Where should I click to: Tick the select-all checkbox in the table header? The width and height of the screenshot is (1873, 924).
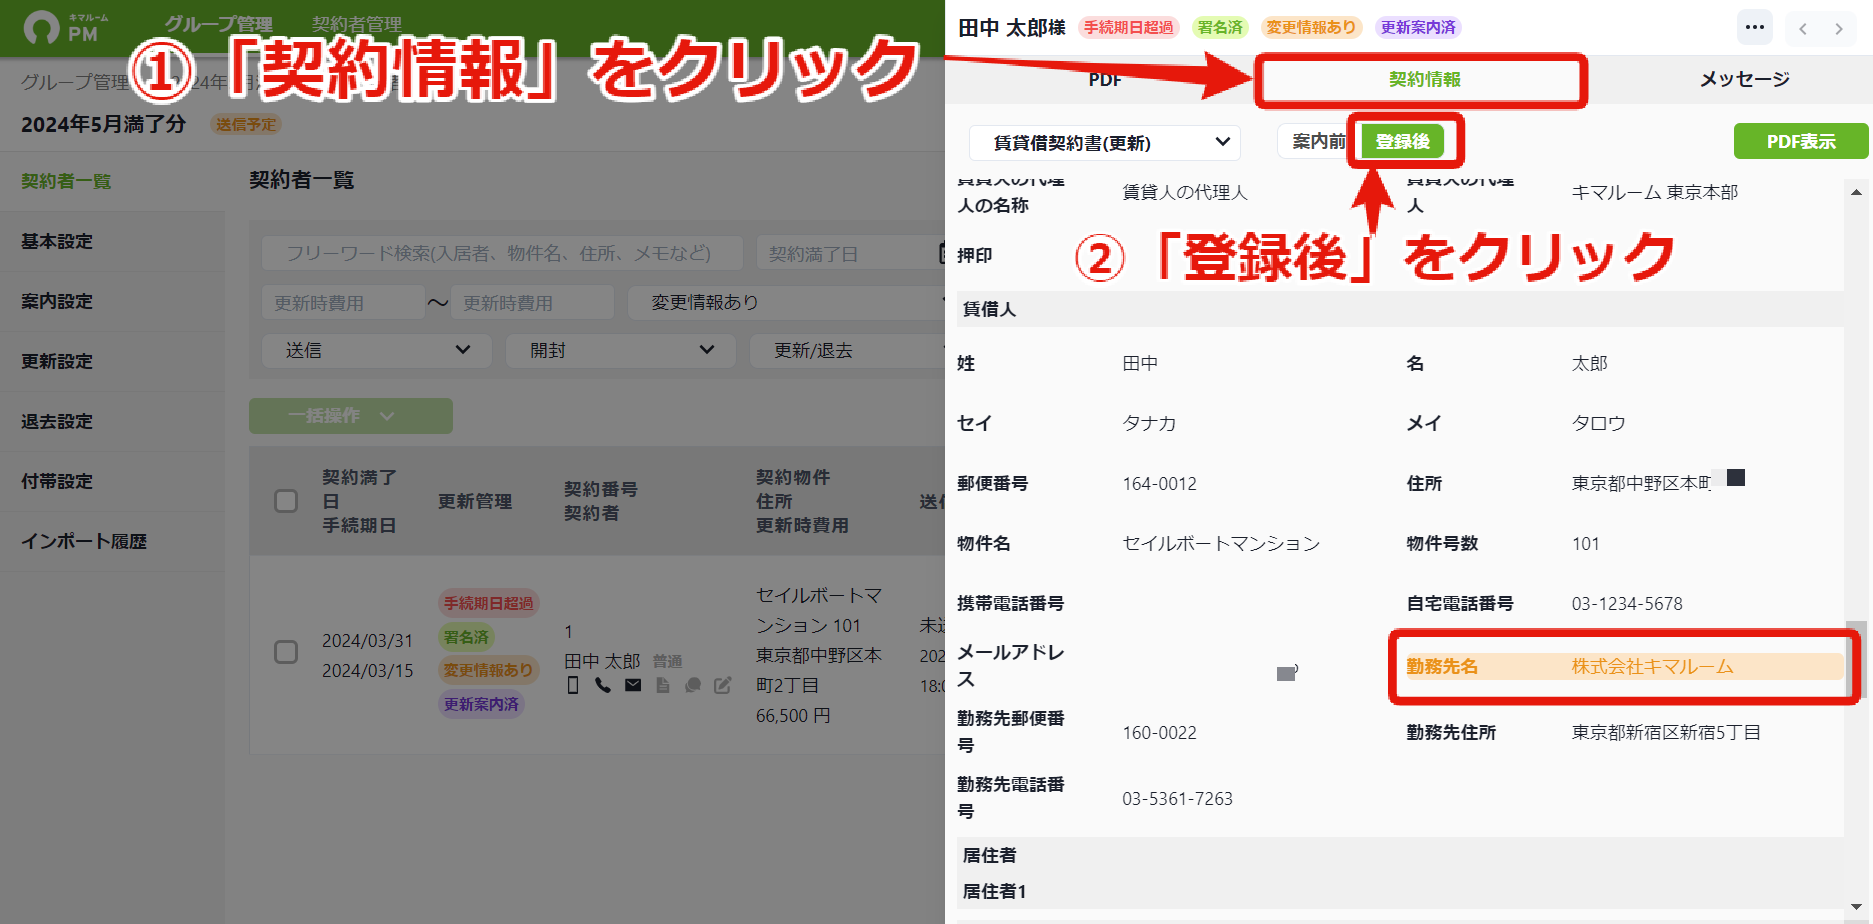coord(286,501)
